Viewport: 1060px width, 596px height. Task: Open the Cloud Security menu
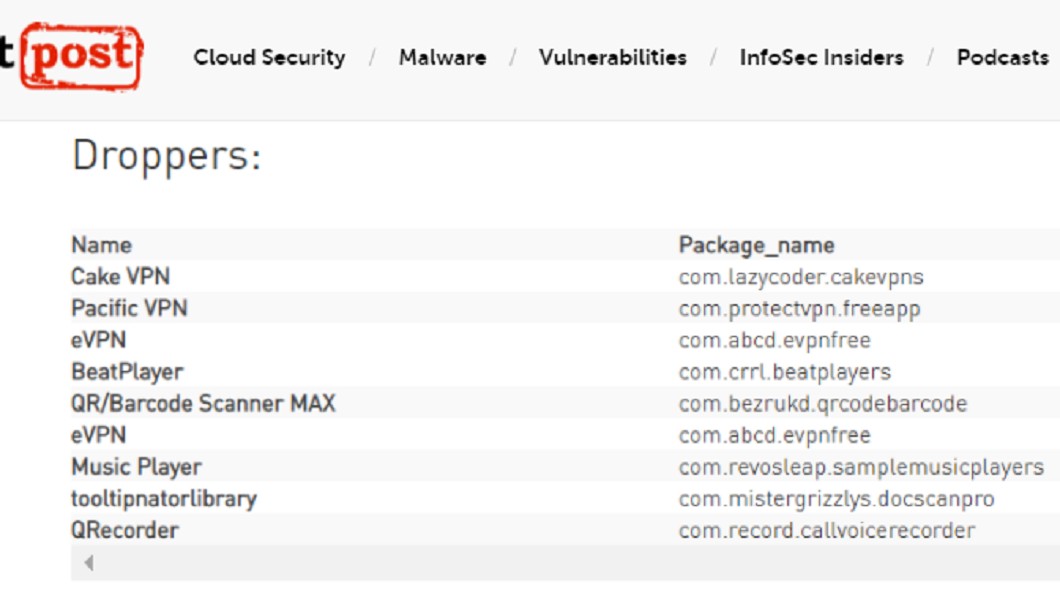tap(269, 57)
